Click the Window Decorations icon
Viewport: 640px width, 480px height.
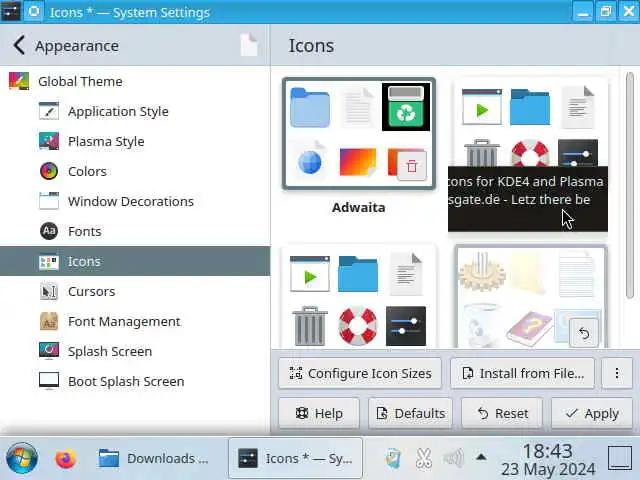point(49,201)
